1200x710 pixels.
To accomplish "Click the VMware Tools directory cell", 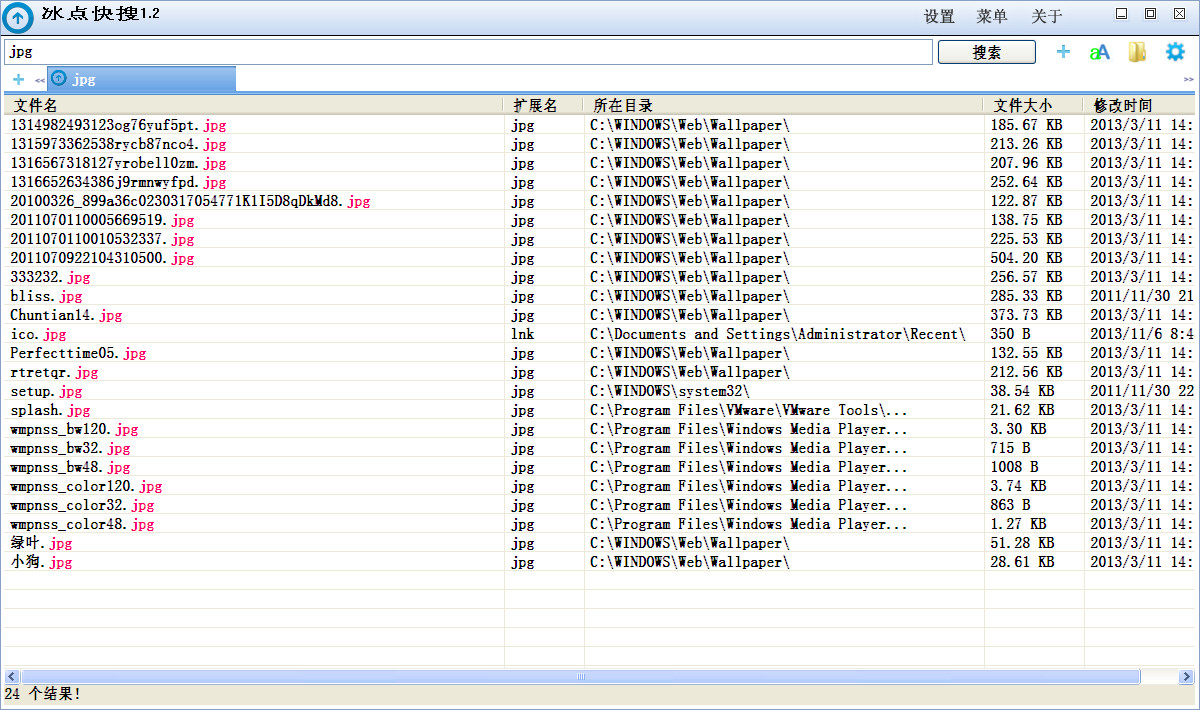I will (749, 410).
